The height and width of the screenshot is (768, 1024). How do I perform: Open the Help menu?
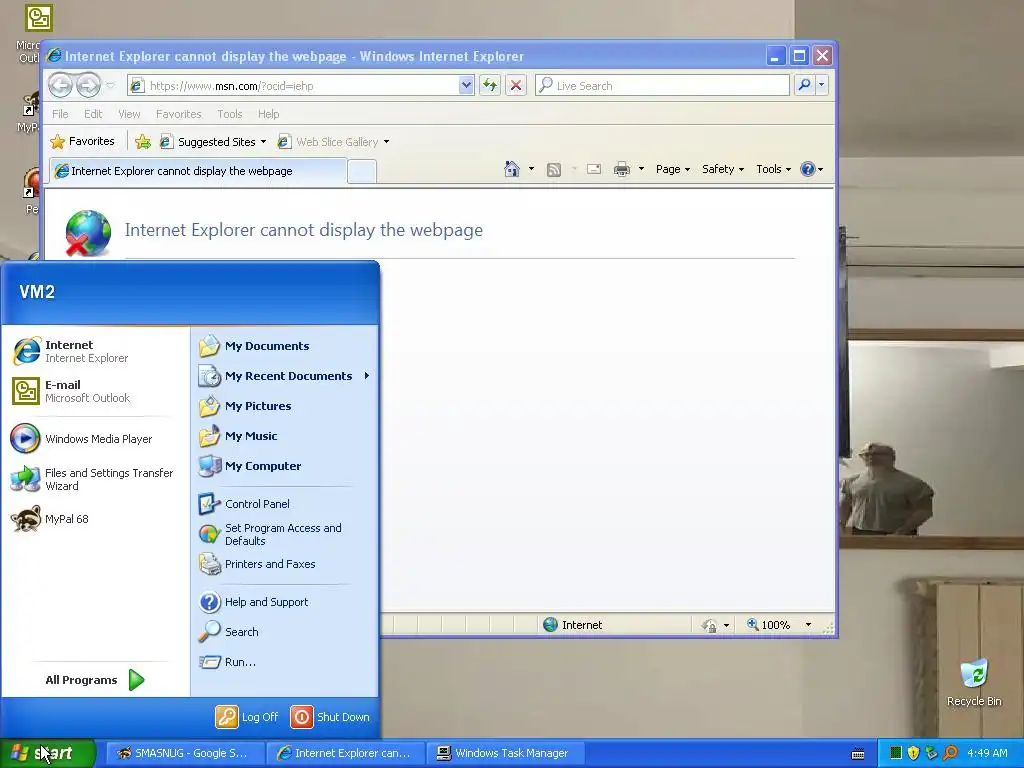point(268,114)
